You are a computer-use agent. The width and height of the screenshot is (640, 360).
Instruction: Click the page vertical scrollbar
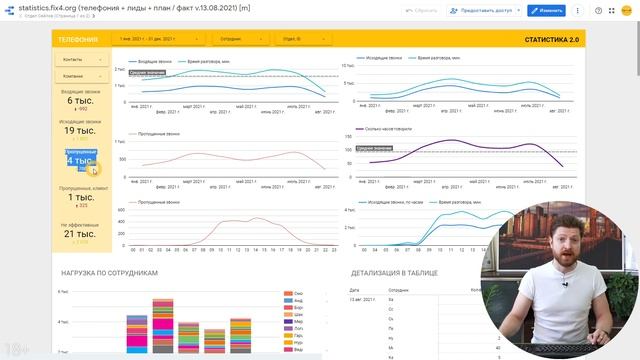(x=638, y=49)
